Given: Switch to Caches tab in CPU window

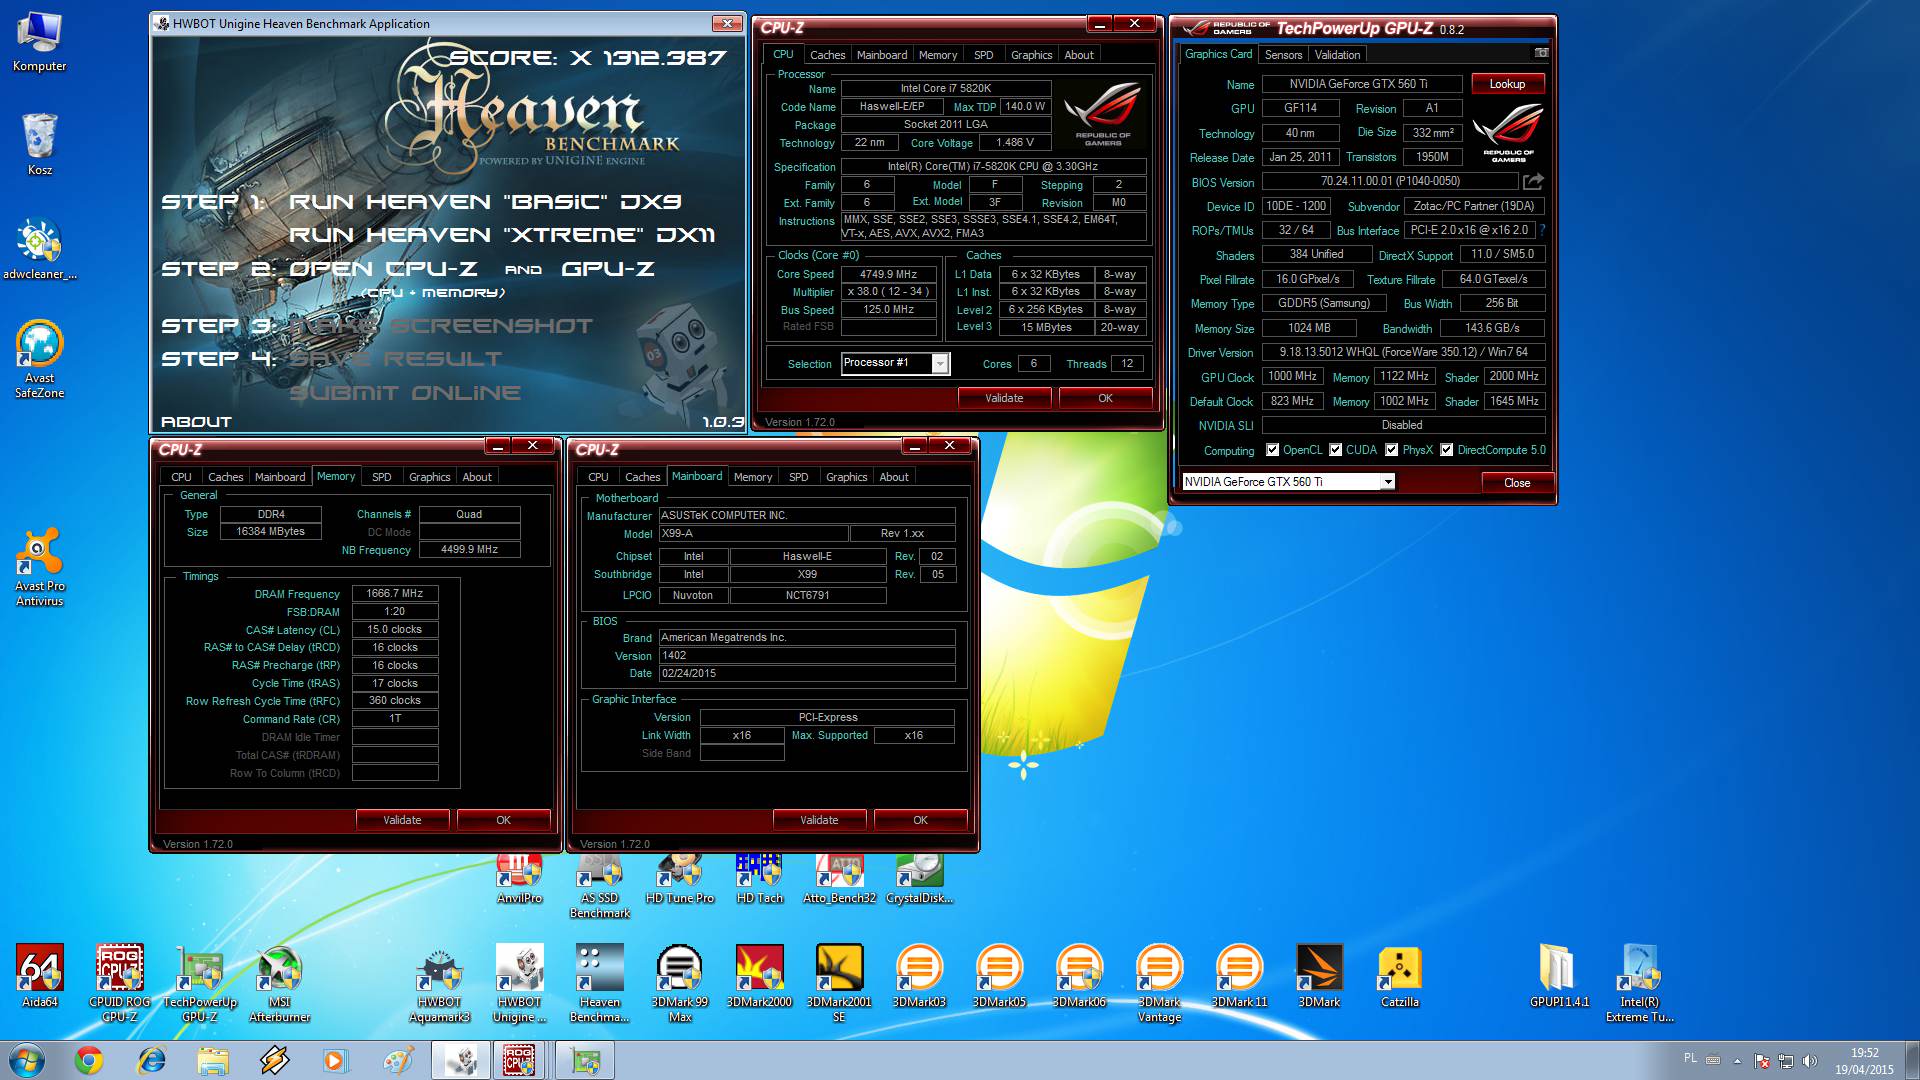Looking at the screenshot, I should pyautogui.click(x=827, y=55).
